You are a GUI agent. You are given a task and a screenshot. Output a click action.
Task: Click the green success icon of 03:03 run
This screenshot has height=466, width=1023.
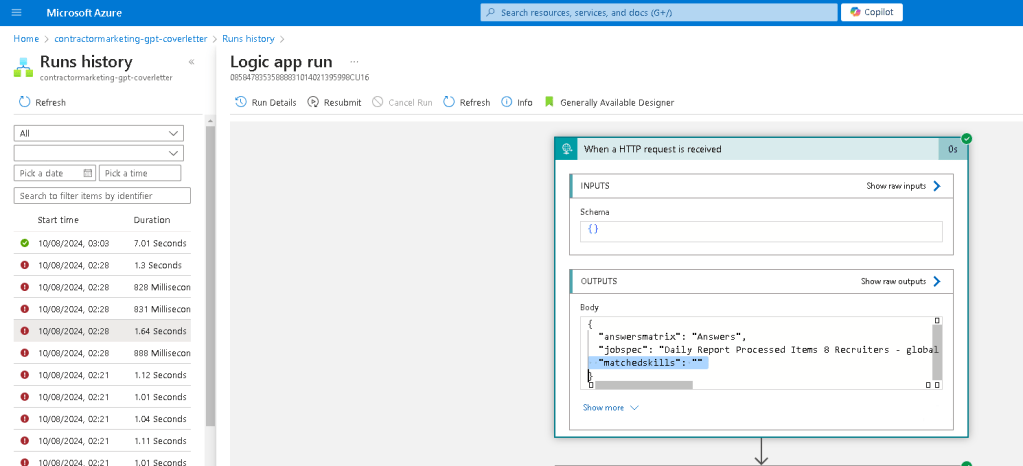25,243
